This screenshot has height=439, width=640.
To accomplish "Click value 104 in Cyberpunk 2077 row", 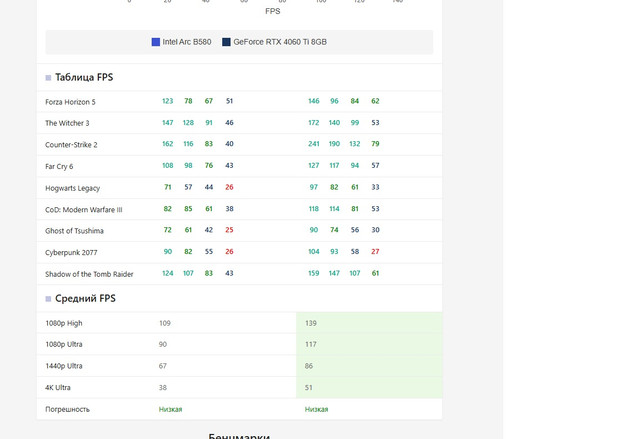I will click(313, 252).
